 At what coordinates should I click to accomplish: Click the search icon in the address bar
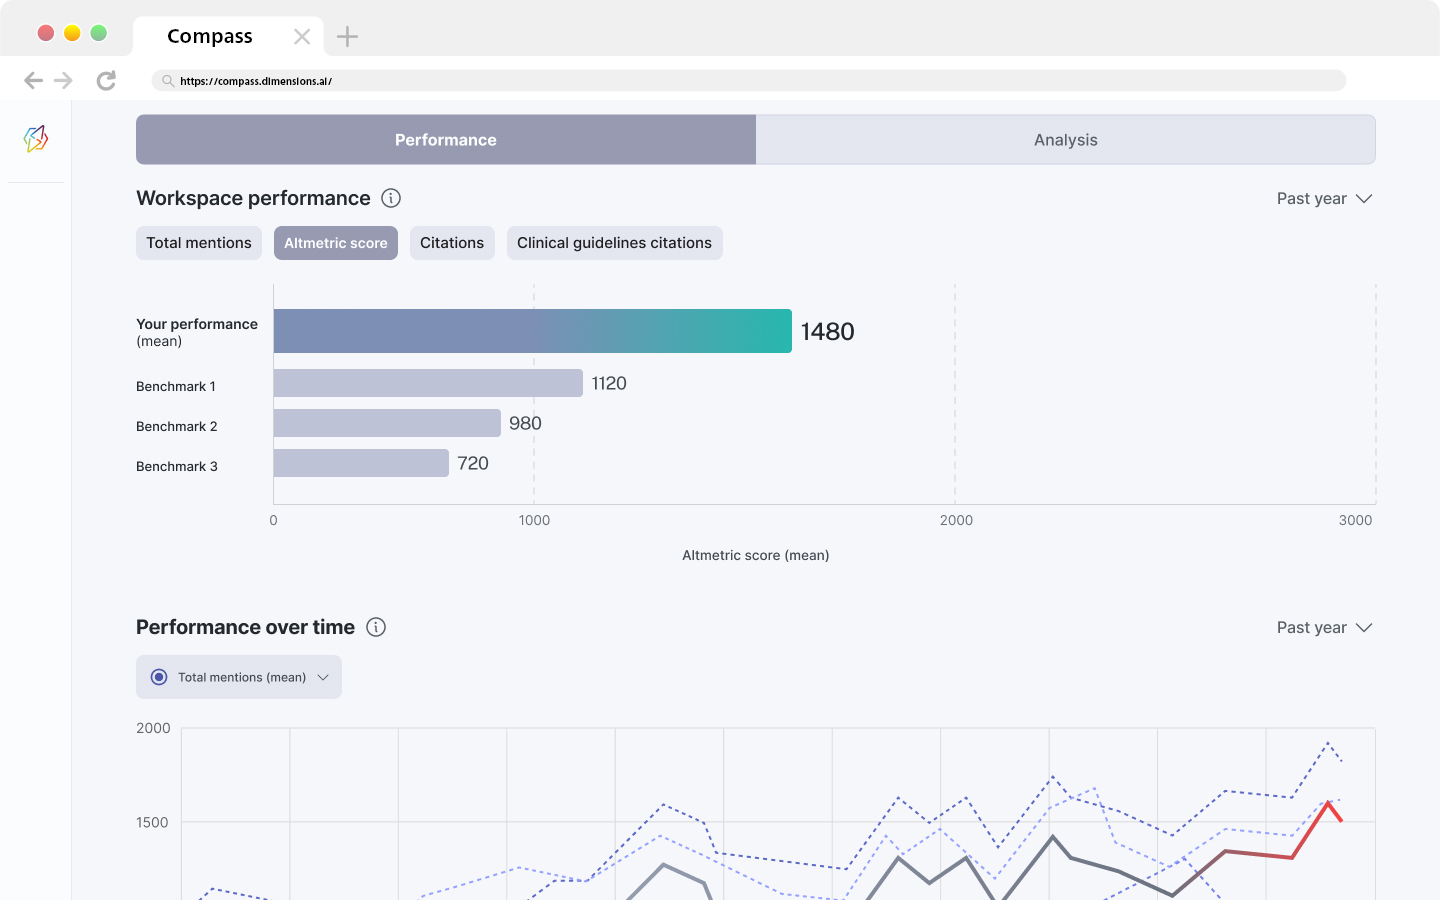point(168,81)
